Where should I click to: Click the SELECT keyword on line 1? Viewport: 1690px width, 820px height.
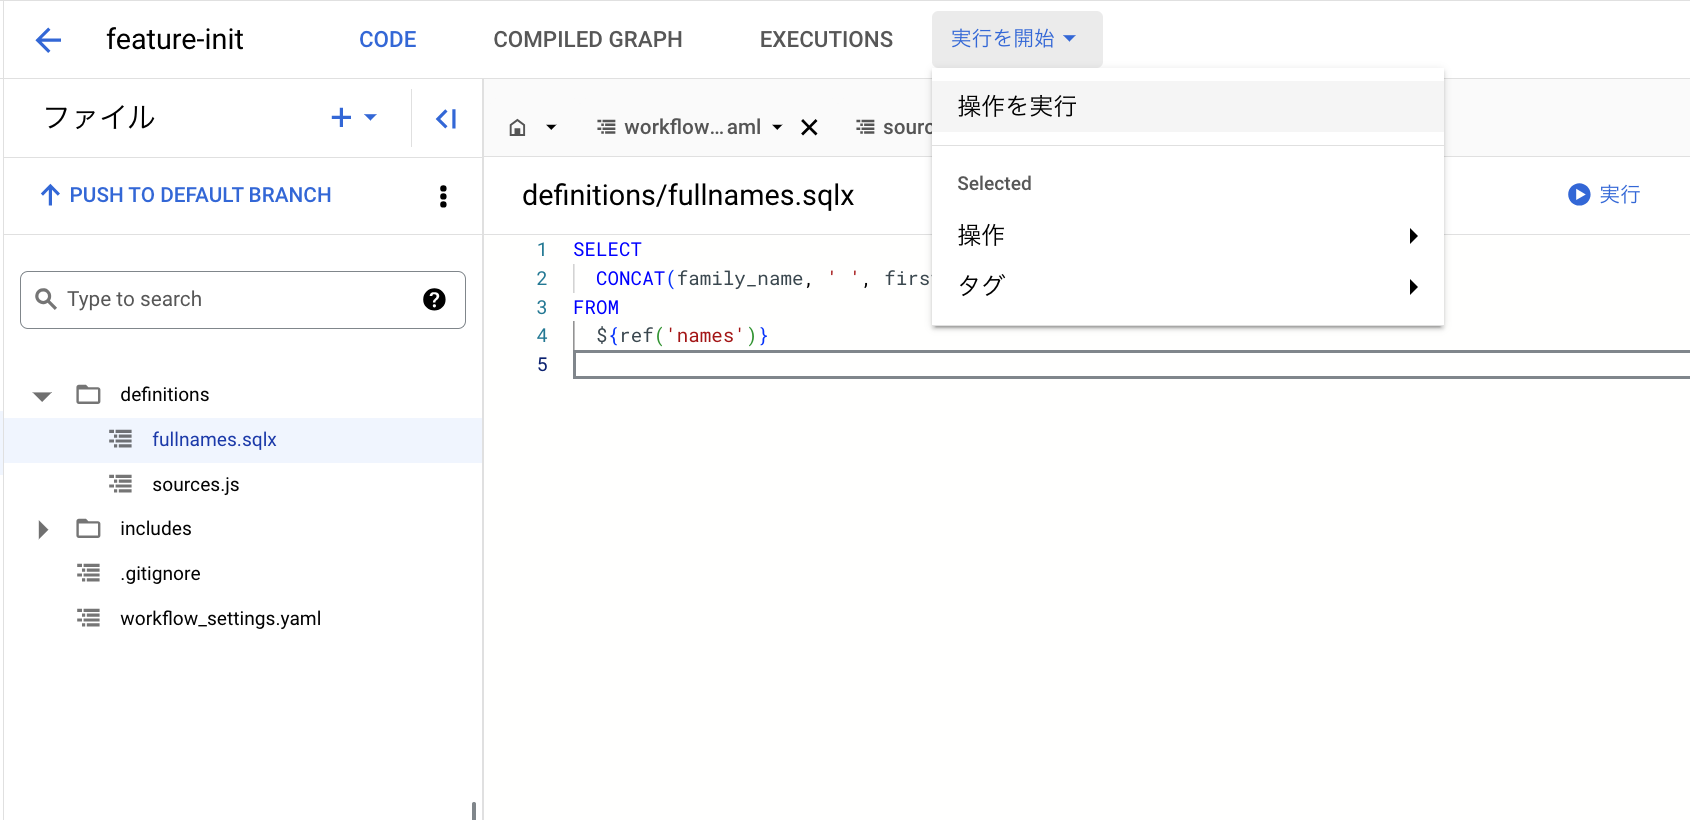click(x=607, y=249)
